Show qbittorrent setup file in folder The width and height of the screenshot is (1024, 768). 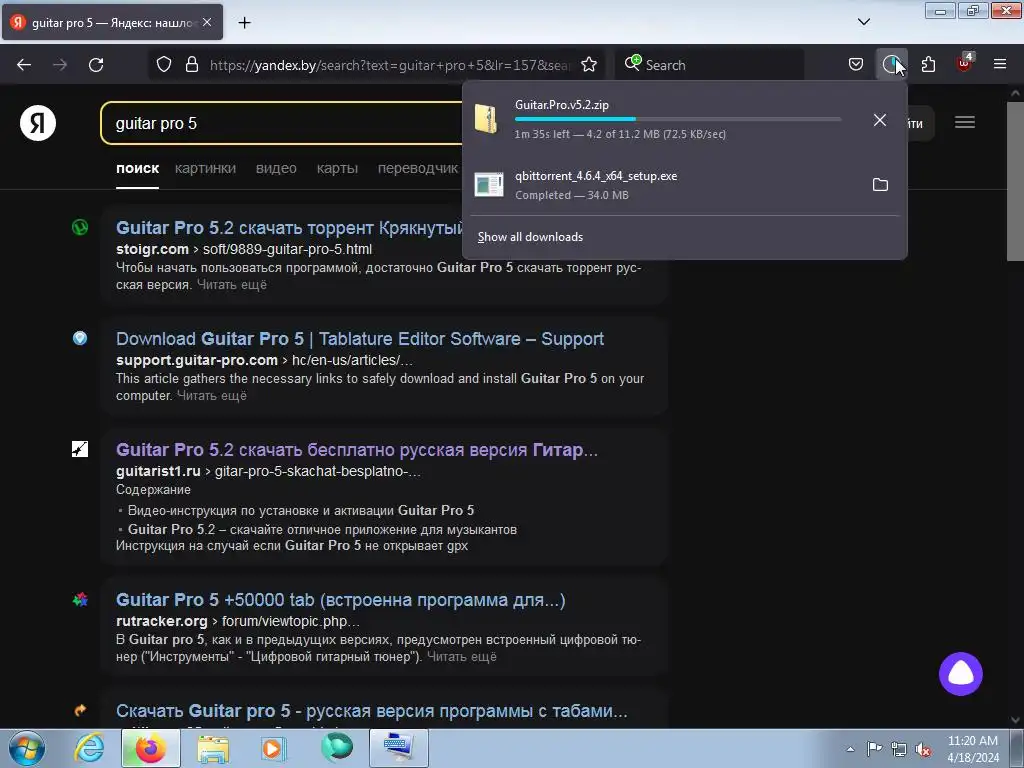pos(880,185)
